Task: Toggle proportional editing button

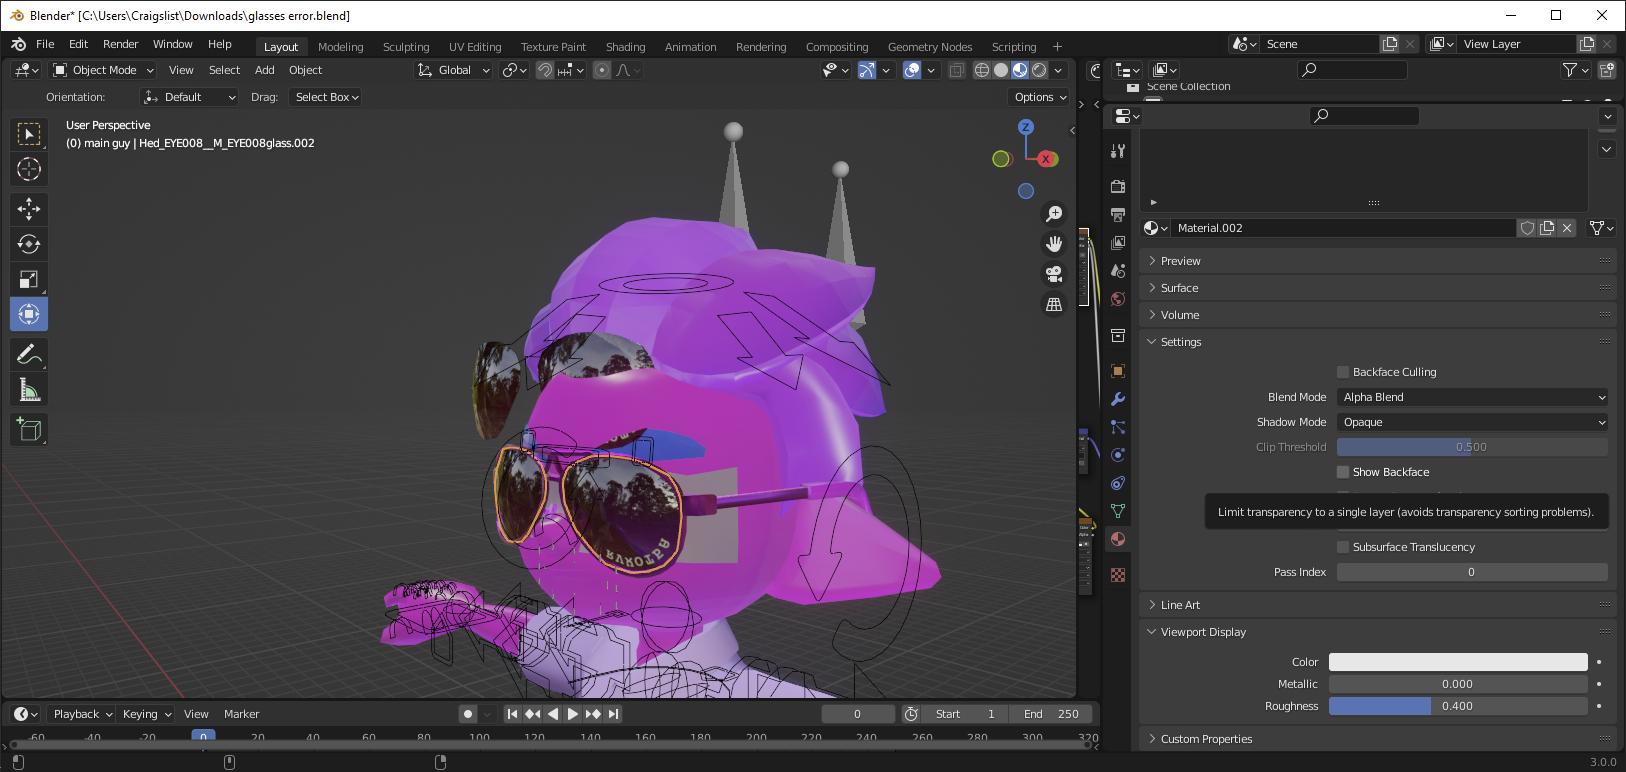Action: [602, 70]
